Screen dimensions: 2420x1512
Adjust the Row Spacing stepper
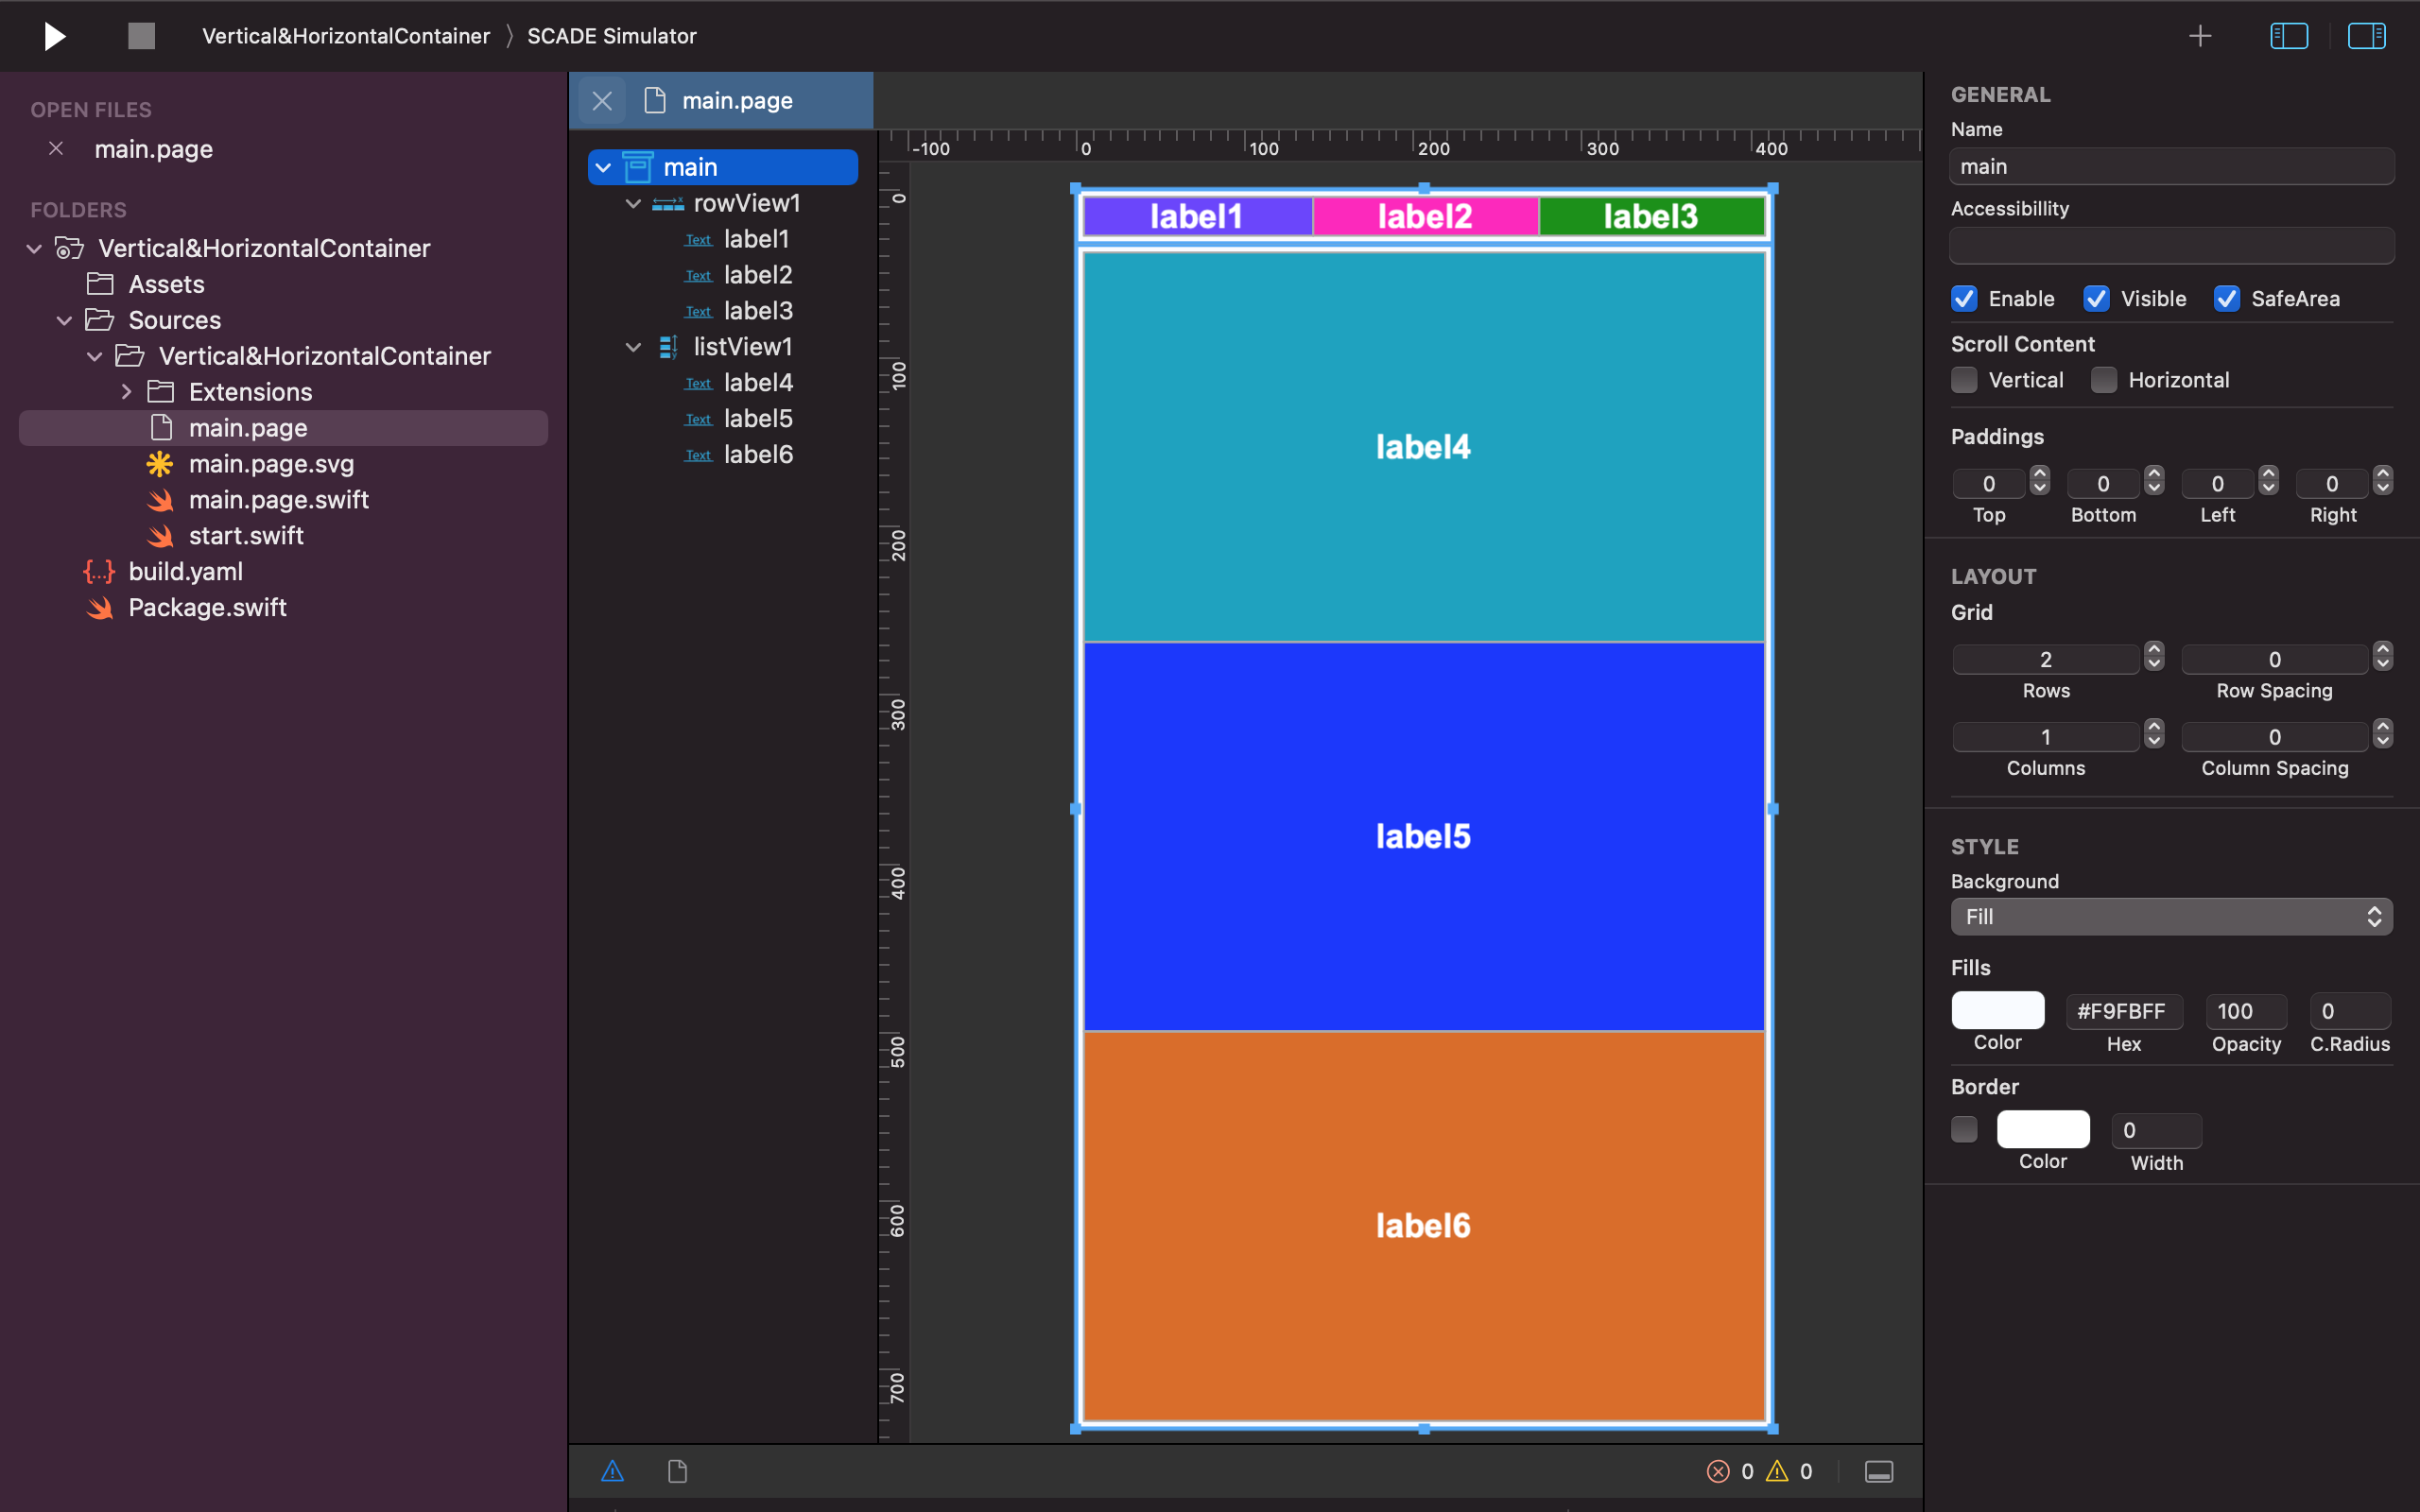point(2383,657)
